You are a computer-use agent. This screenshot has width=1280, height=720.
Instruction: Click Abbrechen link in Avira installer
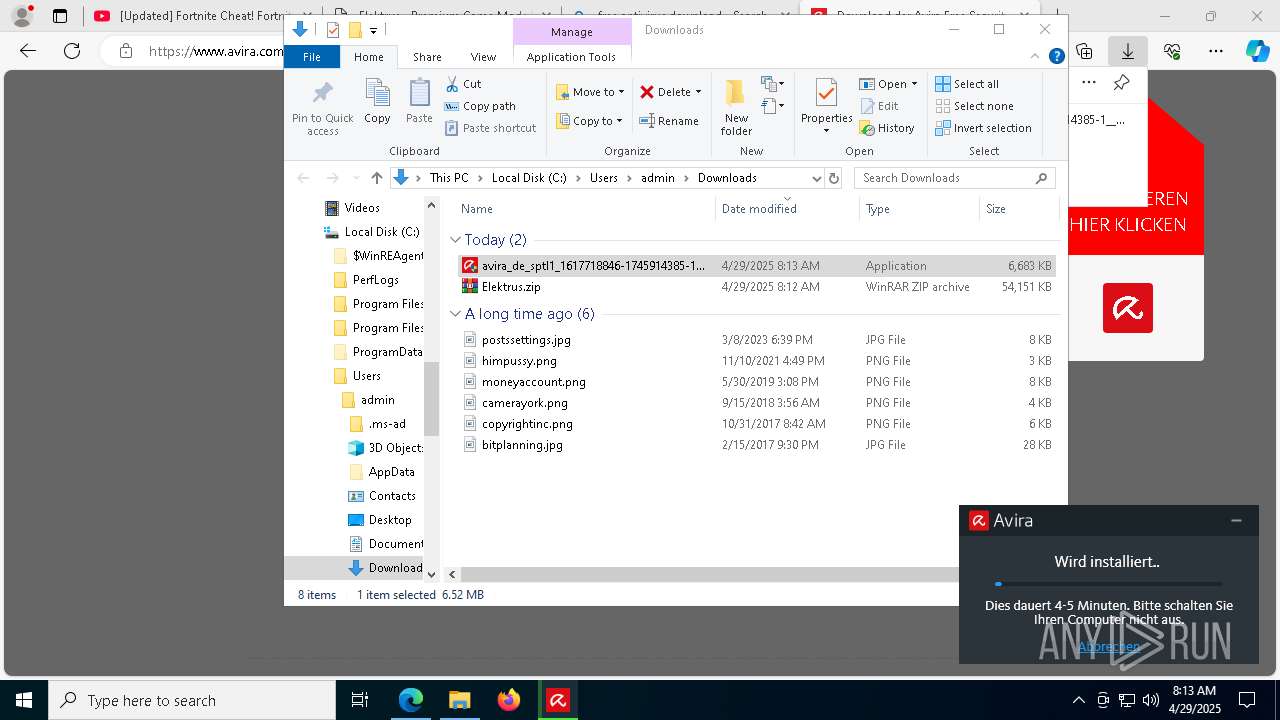[x=1109, y=647]
